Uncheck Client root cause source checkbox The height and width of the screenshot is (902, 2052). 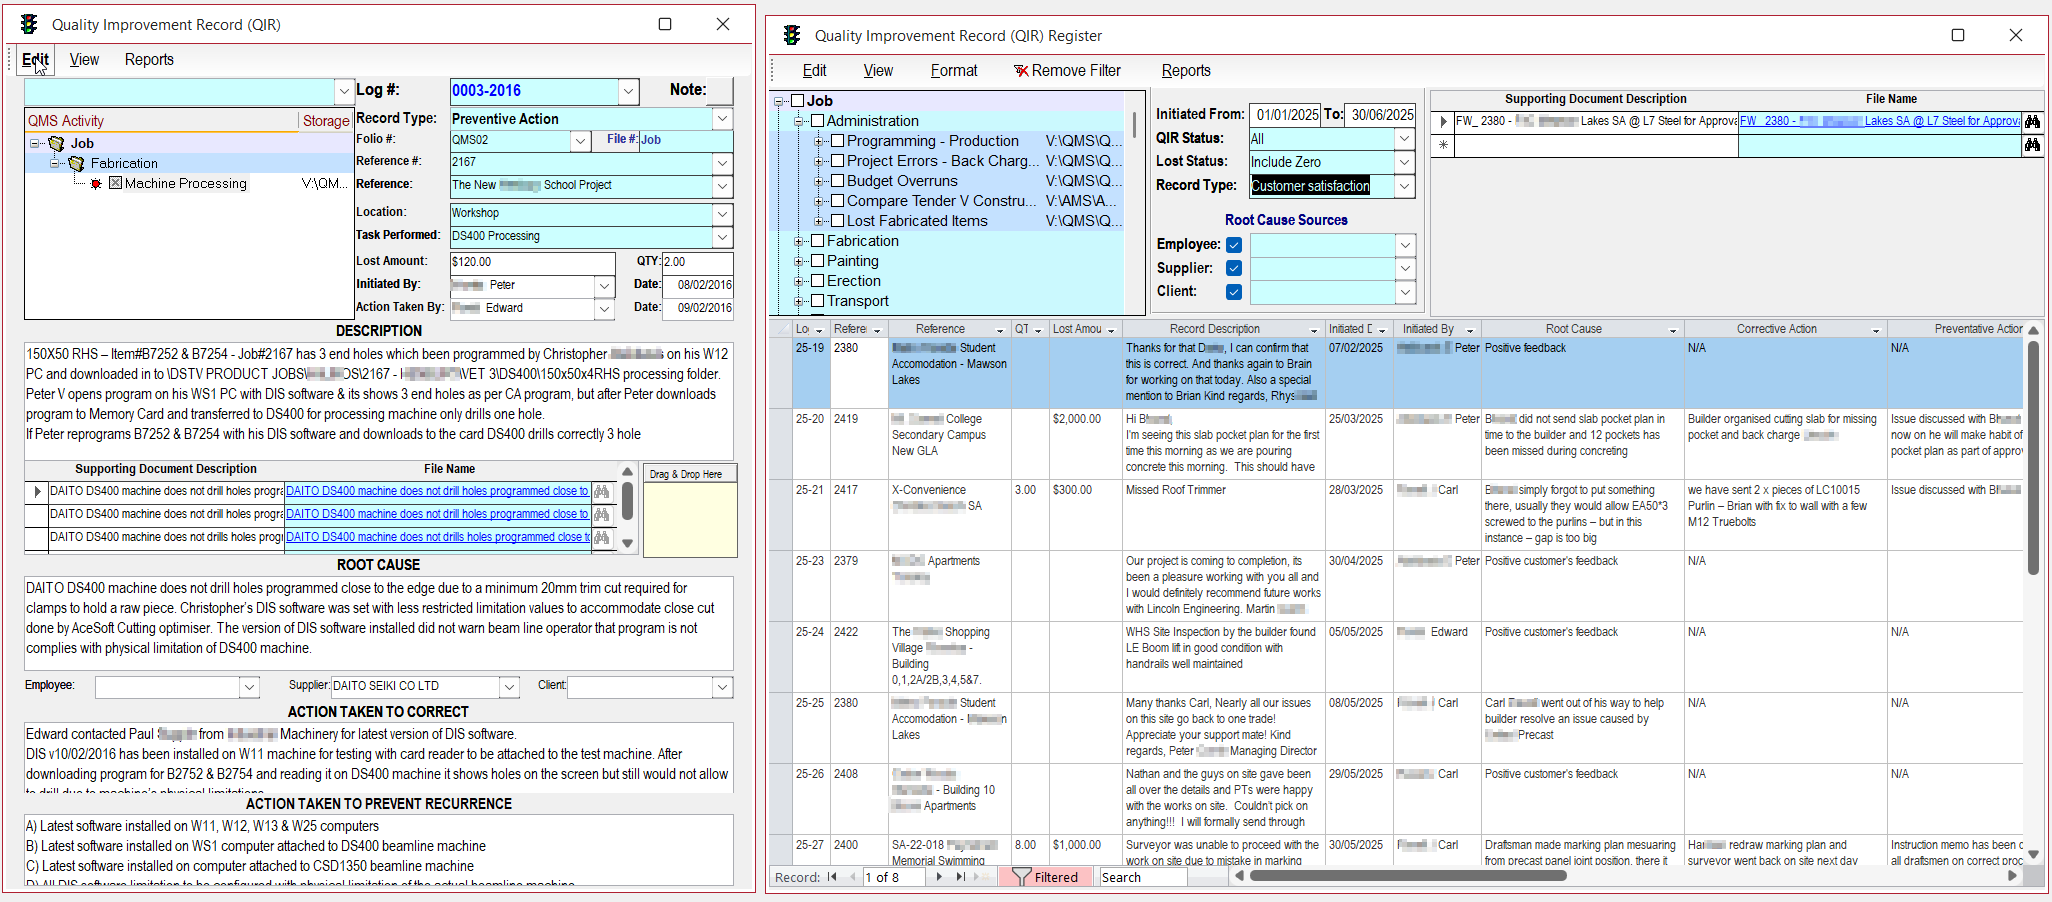[x=1234, y=292]
